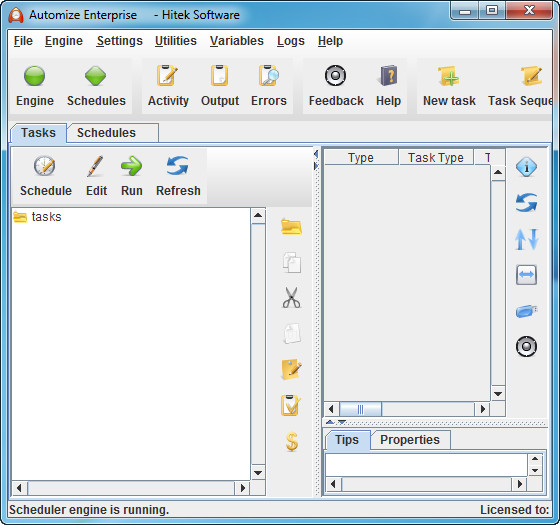The image size is (560, 525).
Task: Click the up-down sort arrows icon
Action: point(526,239)
